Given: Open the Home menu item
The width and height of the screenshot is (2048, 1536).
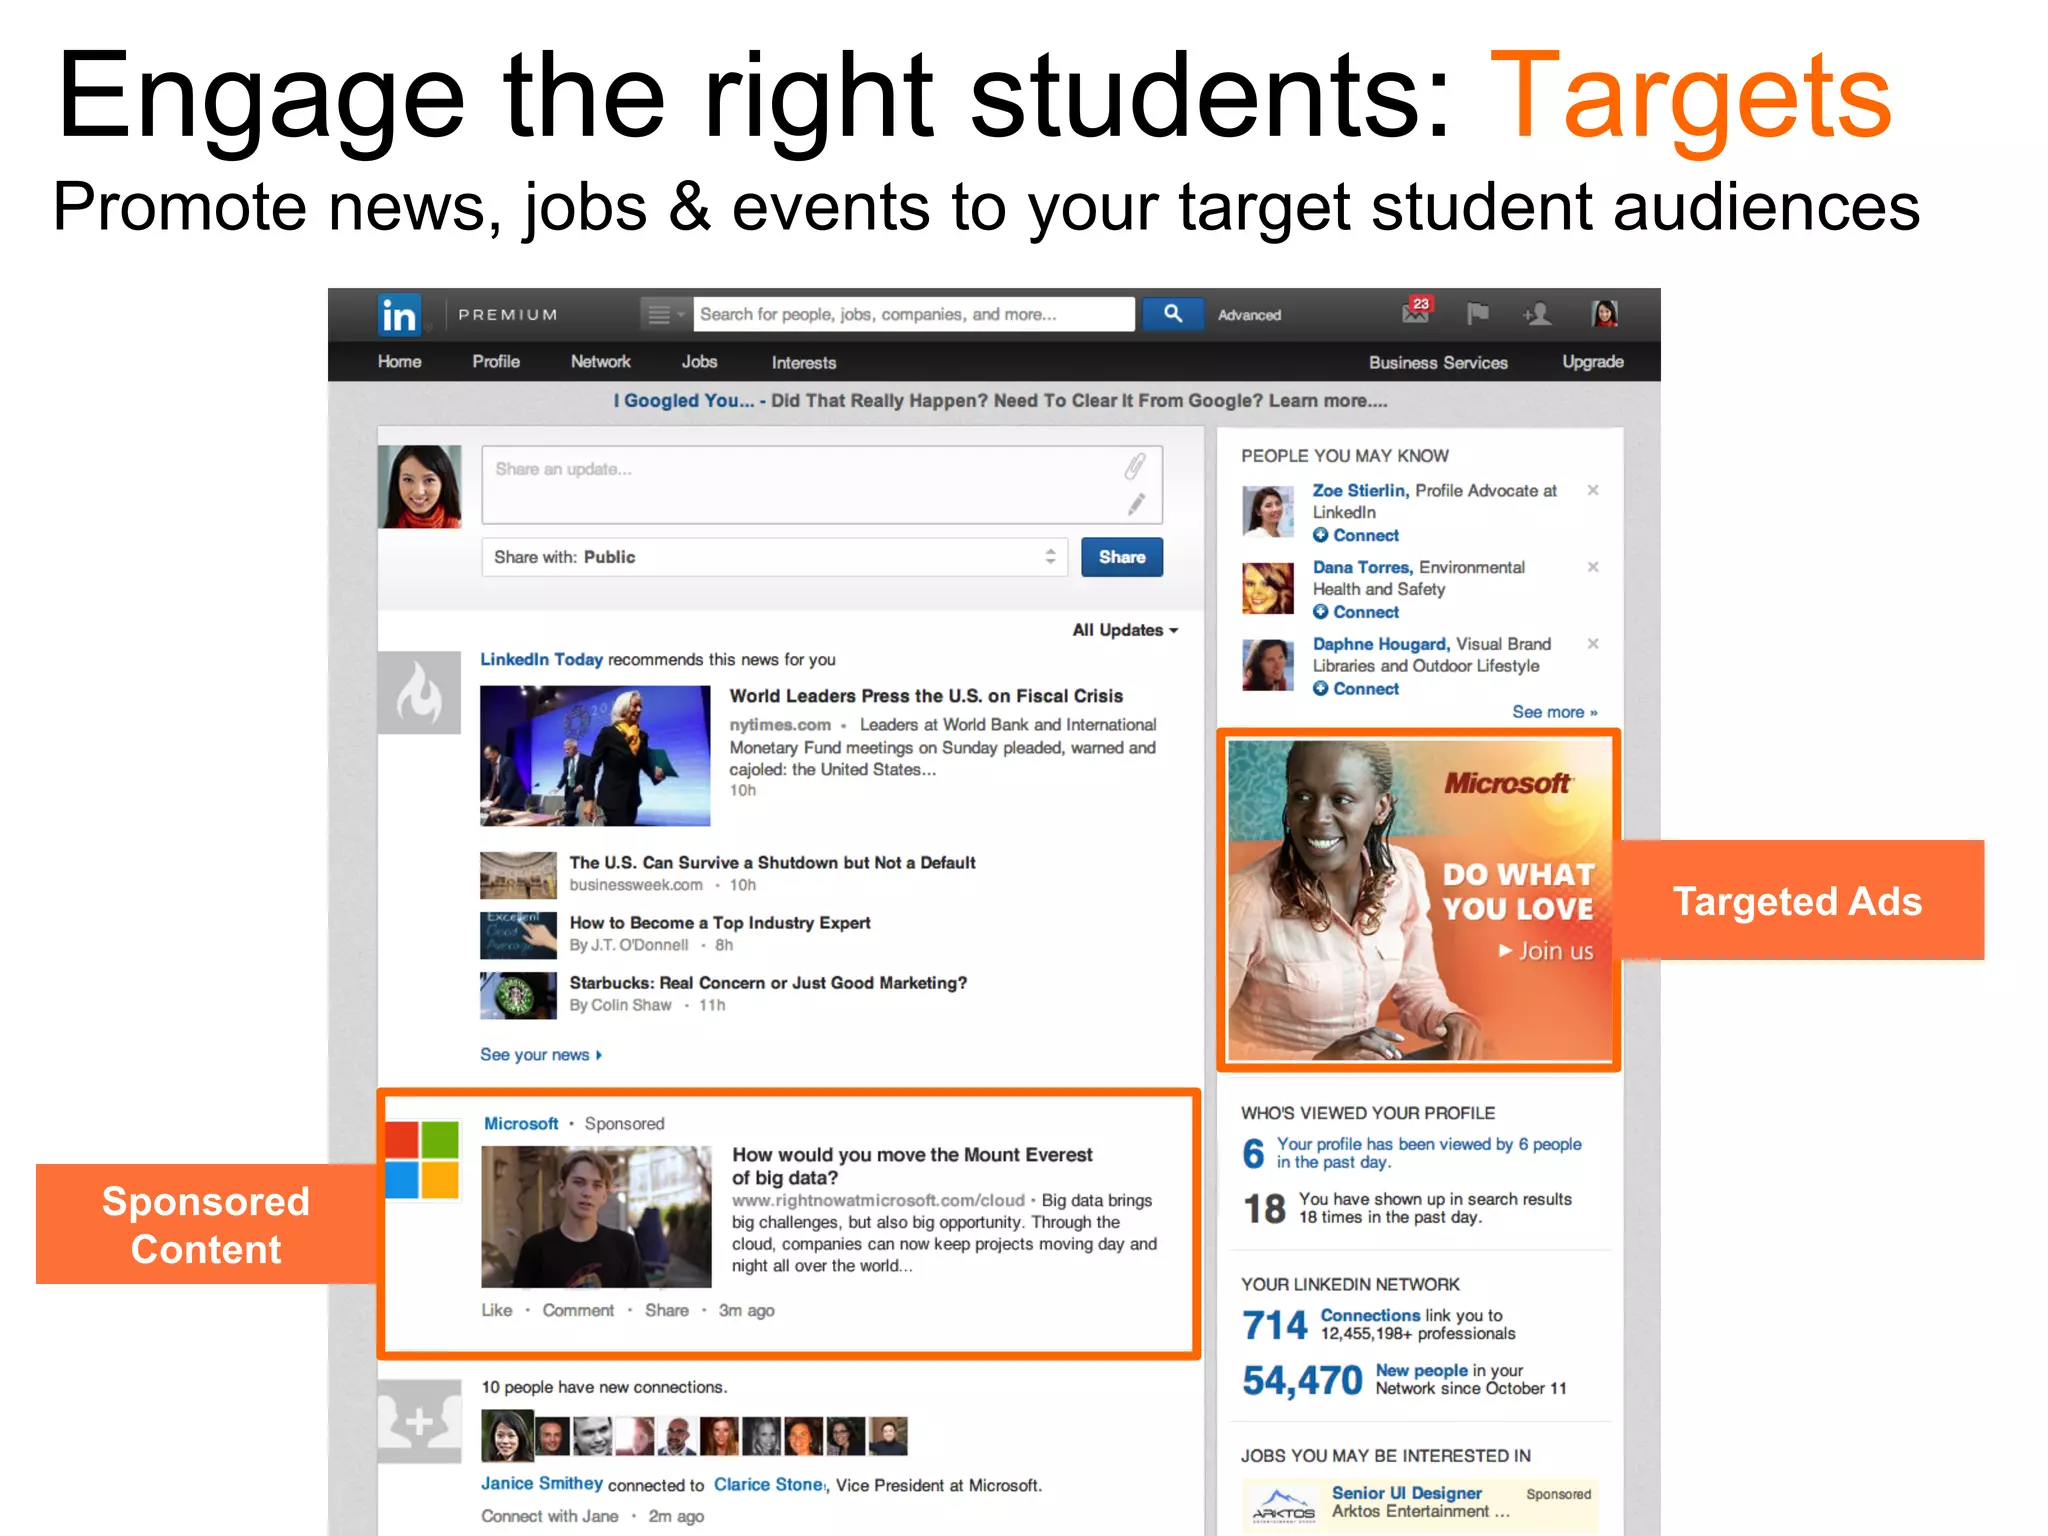Looking at the screenshot, I should [x=399, y=362].
